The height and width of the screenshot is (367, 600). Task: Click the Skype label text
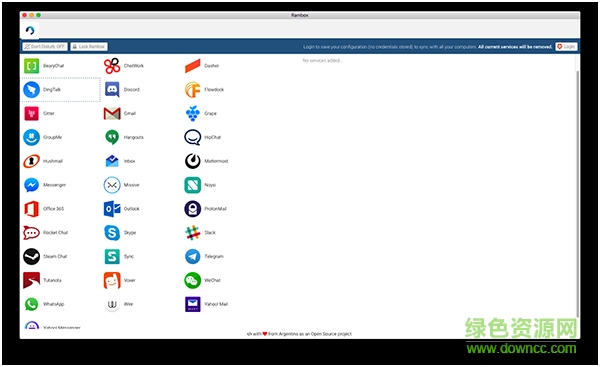pyautogui.click(x=130, y=233)
